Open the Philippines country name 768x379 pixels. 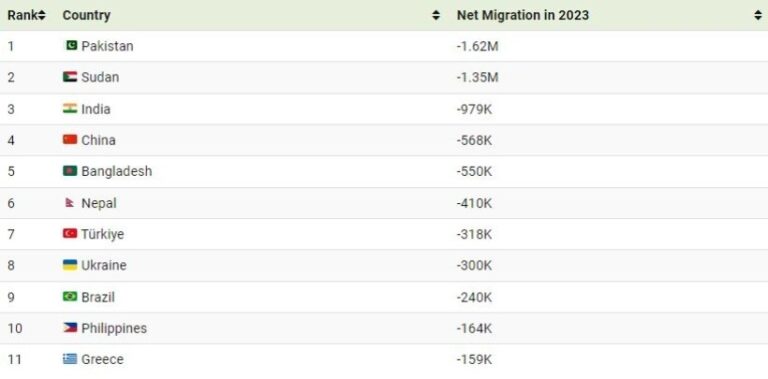(114, 328)
